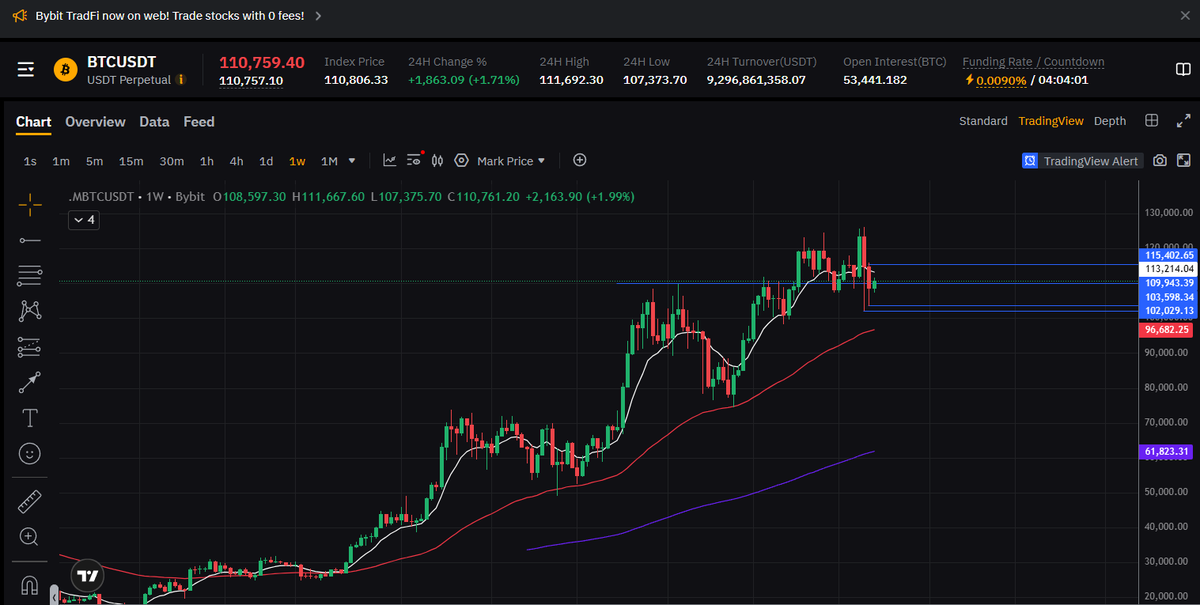Select the Text tool
Screen dimensions: 1200x605
pyautogui.click(x=30, y=418)
